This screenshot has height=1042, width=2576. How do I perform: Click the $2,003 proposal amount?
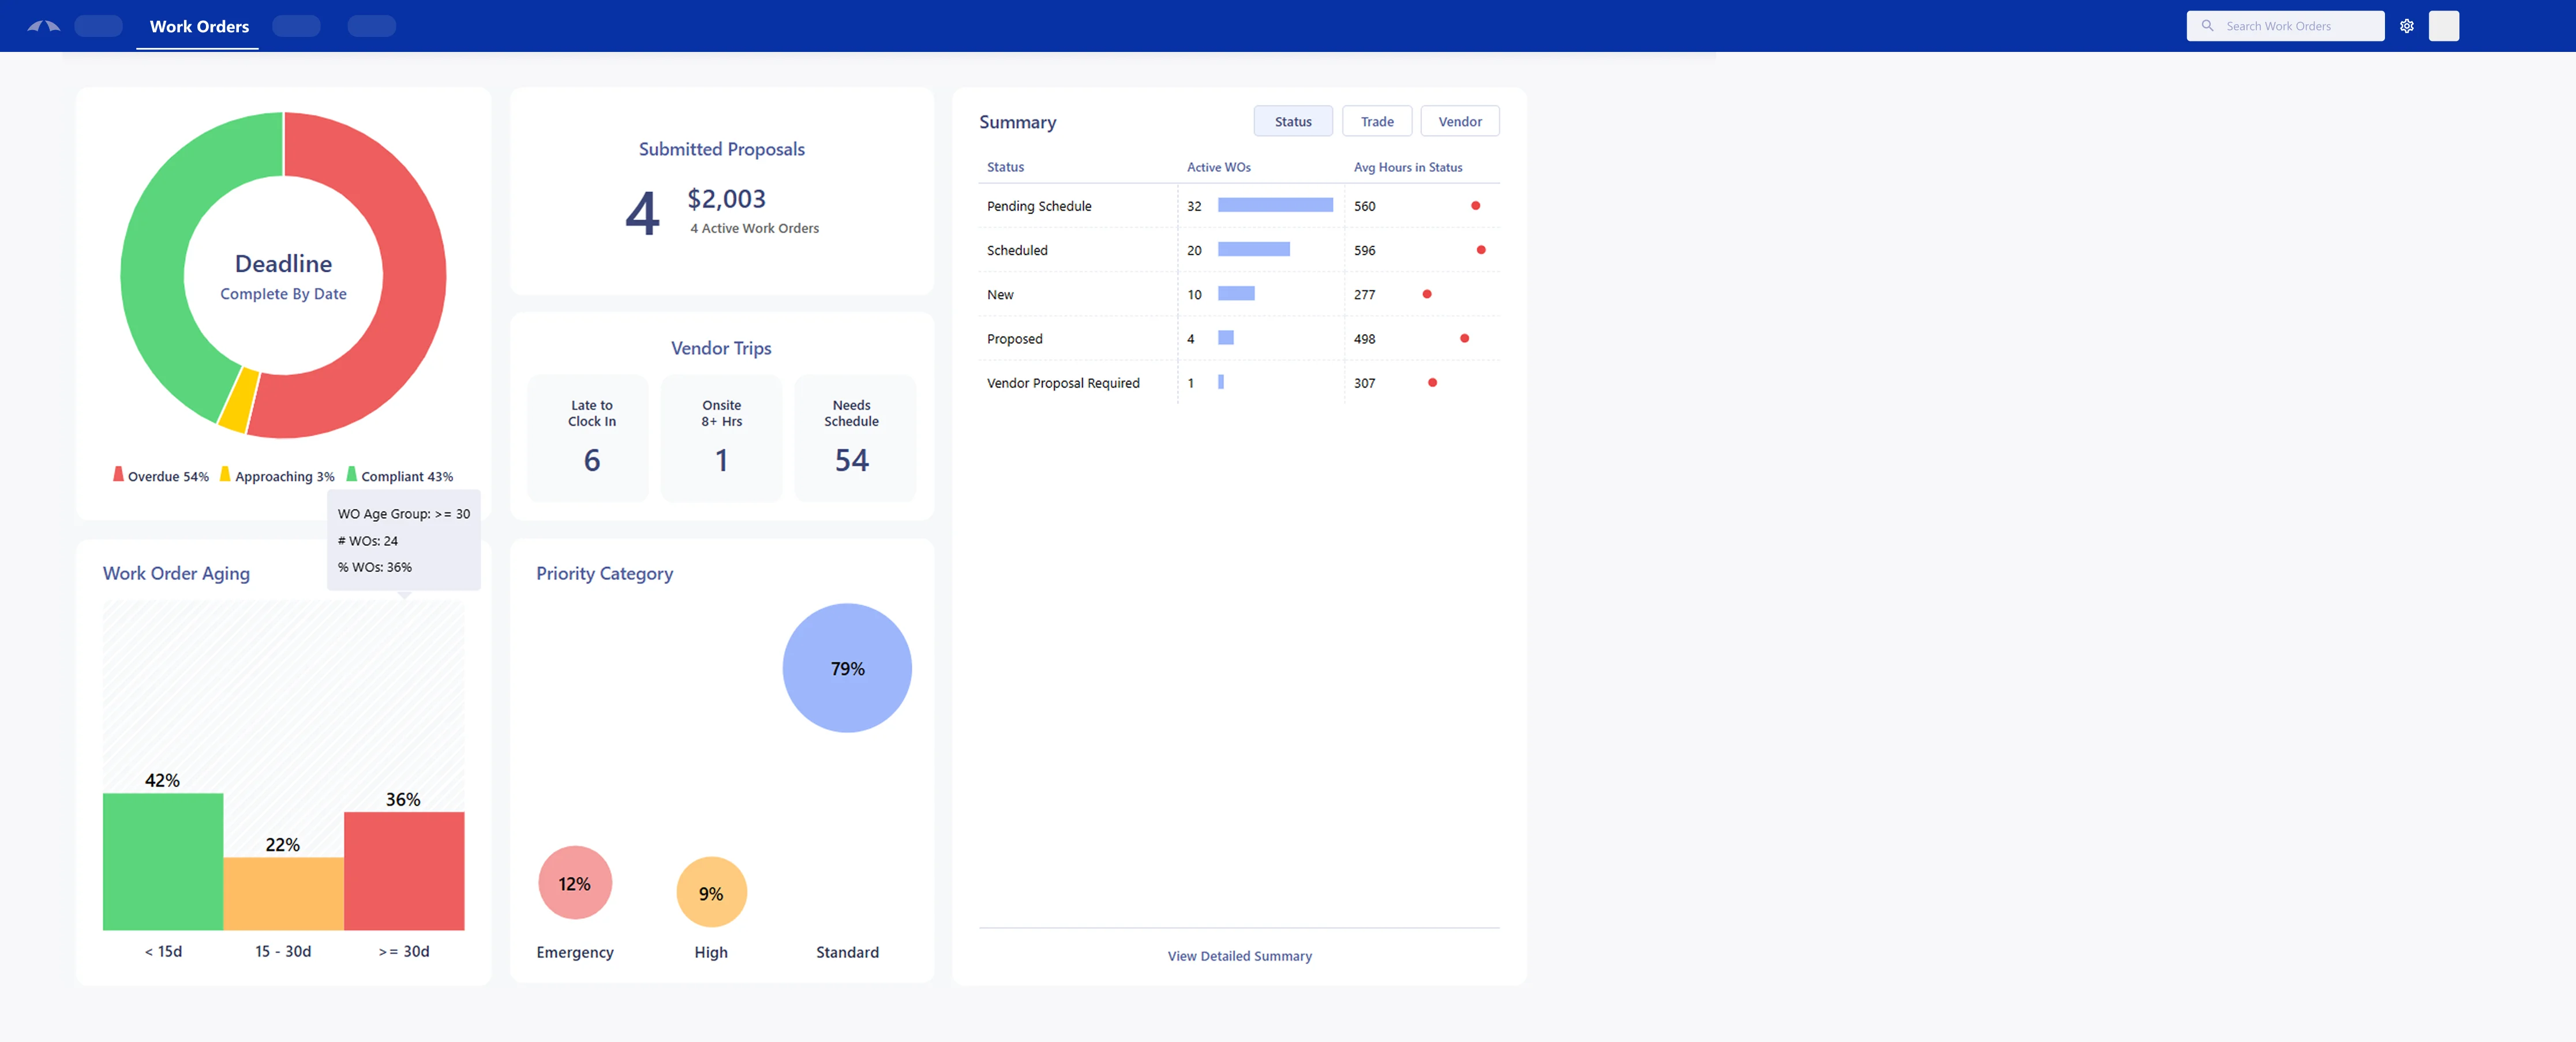coord(726,199)
